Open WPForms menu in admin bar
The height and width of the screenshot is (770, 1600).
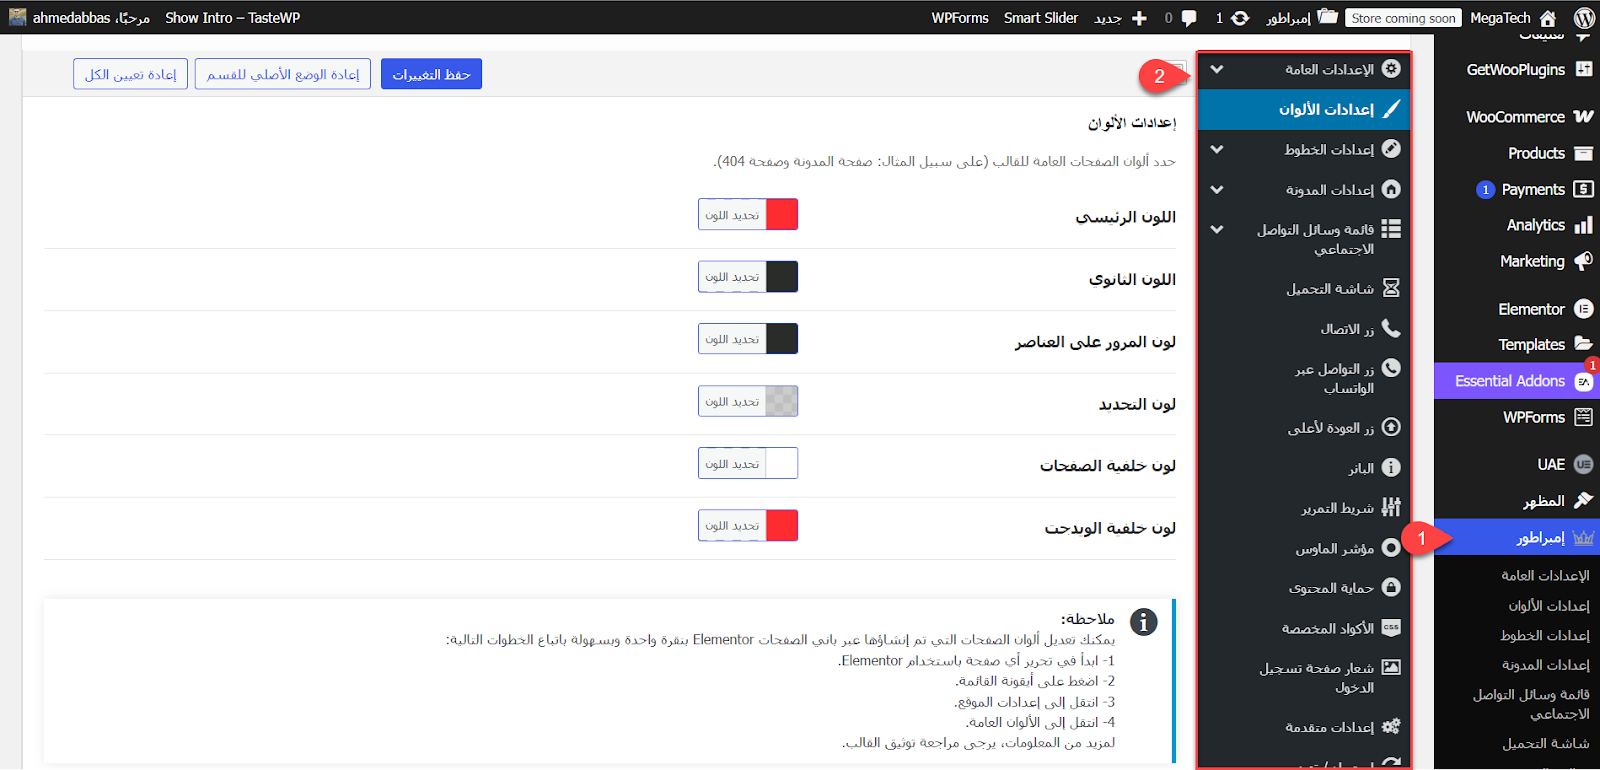pos(960,18)
